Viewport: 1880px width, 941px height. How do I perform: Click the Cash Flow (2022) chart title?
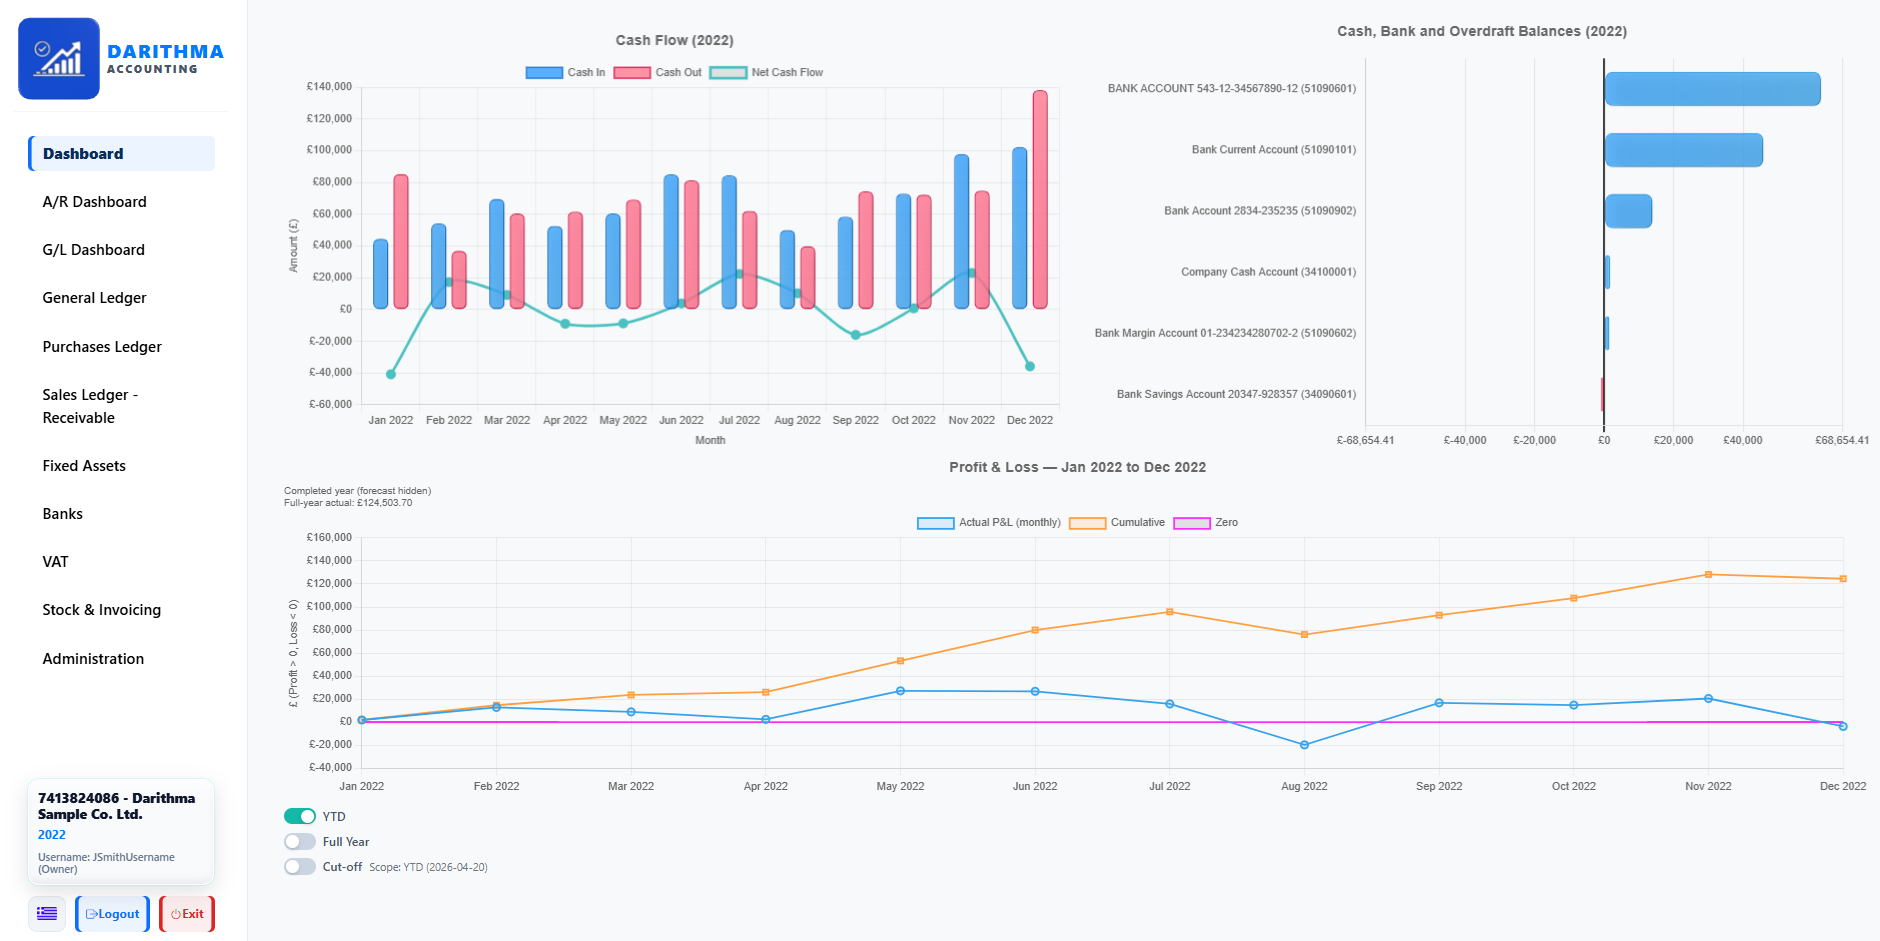[675, 40]
